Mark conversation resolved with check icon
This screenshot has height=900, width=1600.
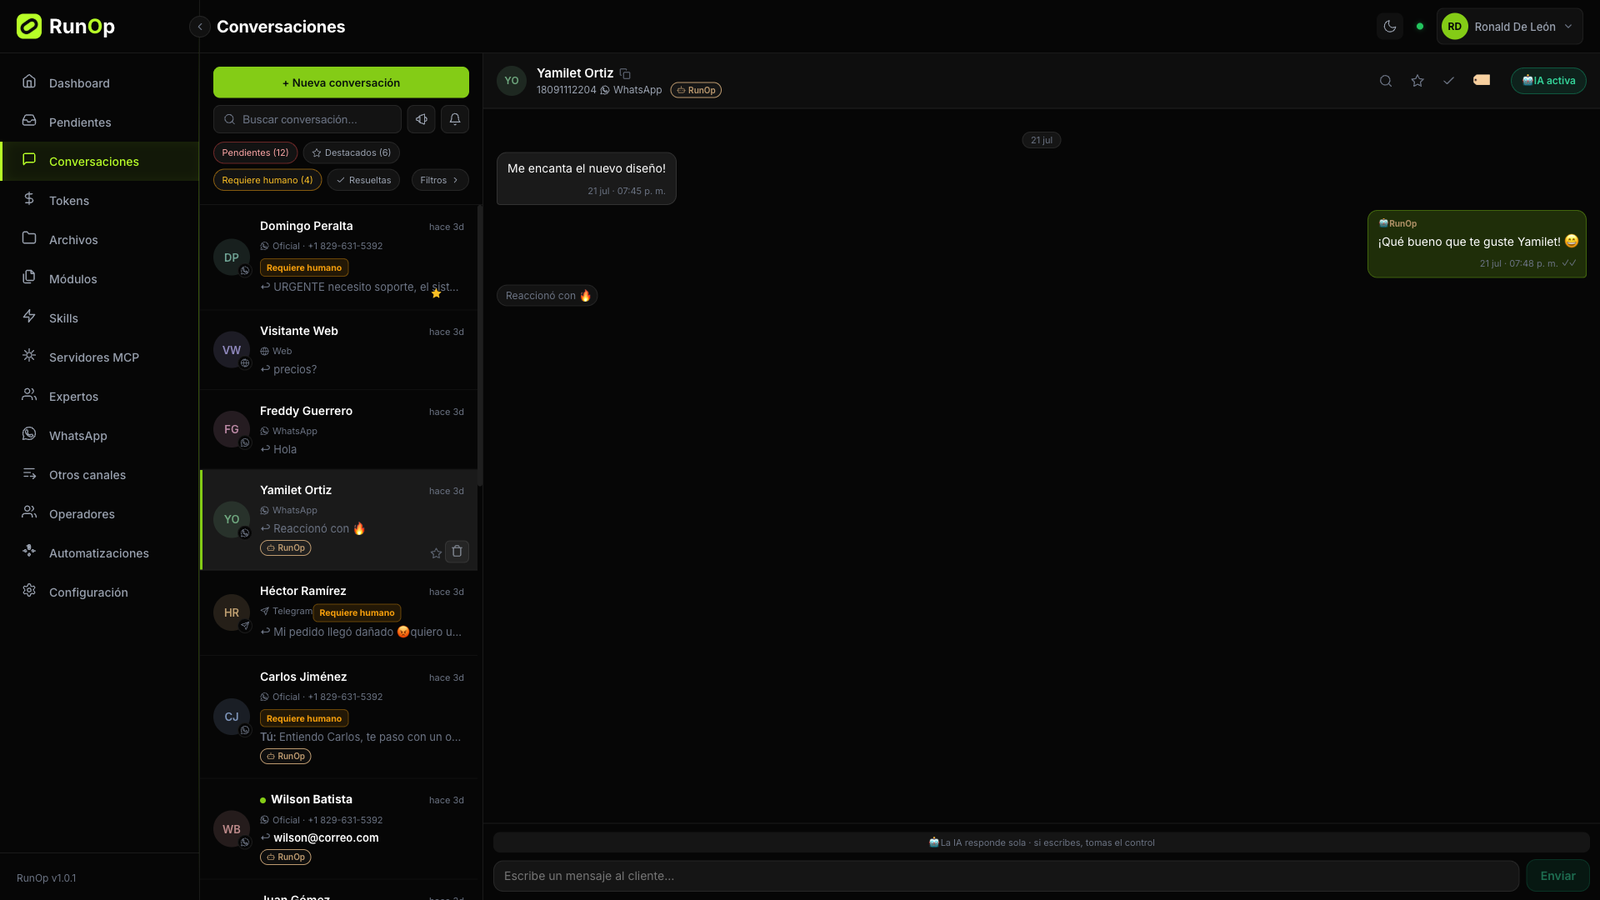(1449, 81)
